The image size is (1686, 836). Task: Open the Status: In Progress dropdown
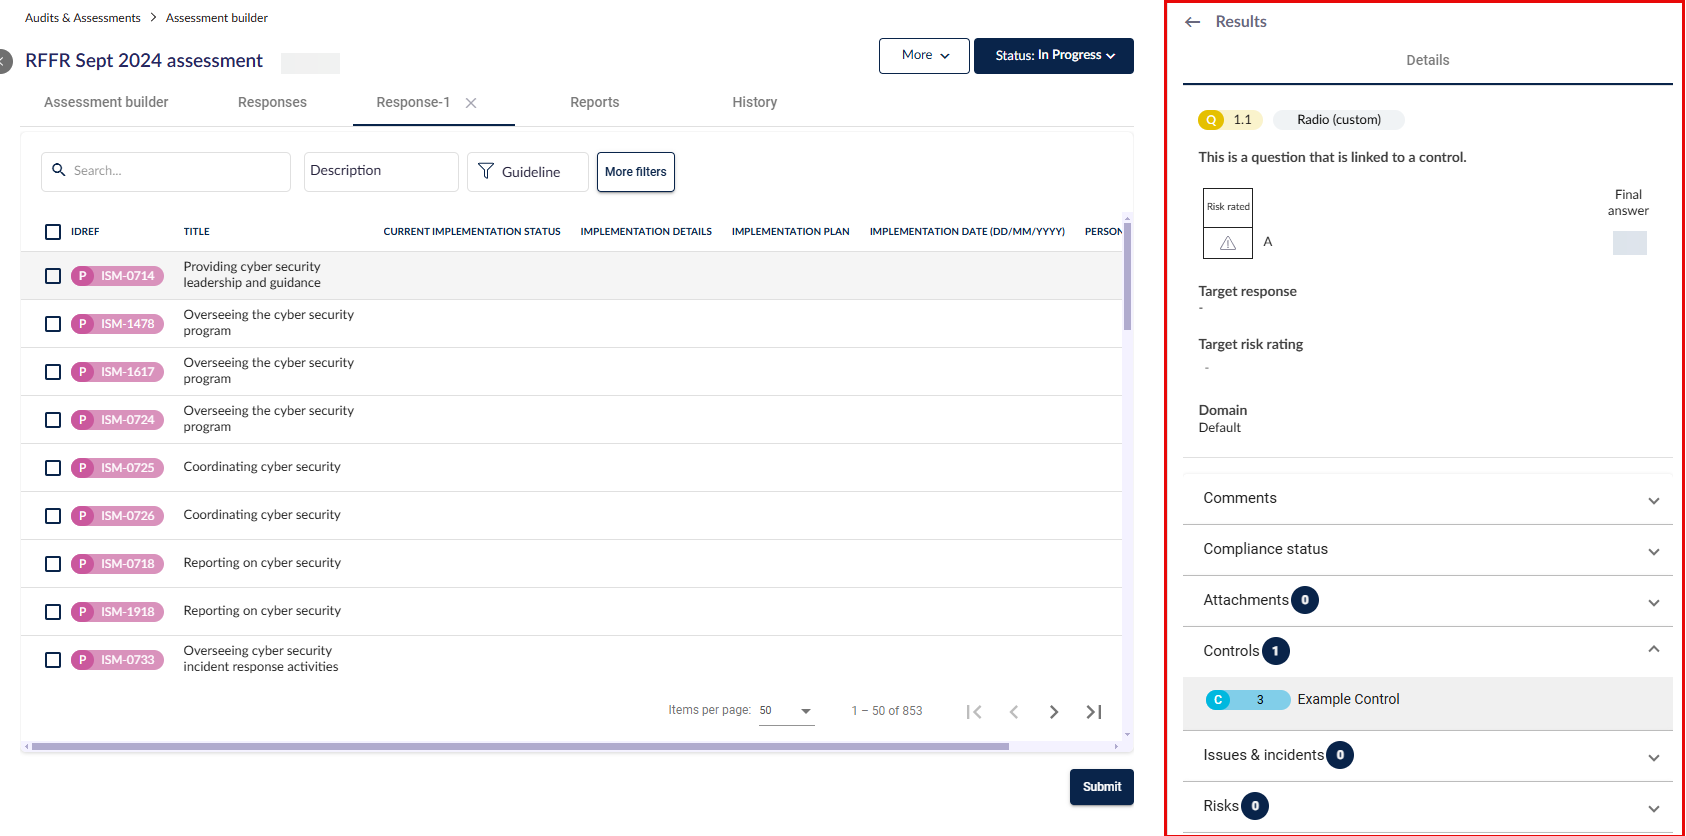[x=1053, y=56]
